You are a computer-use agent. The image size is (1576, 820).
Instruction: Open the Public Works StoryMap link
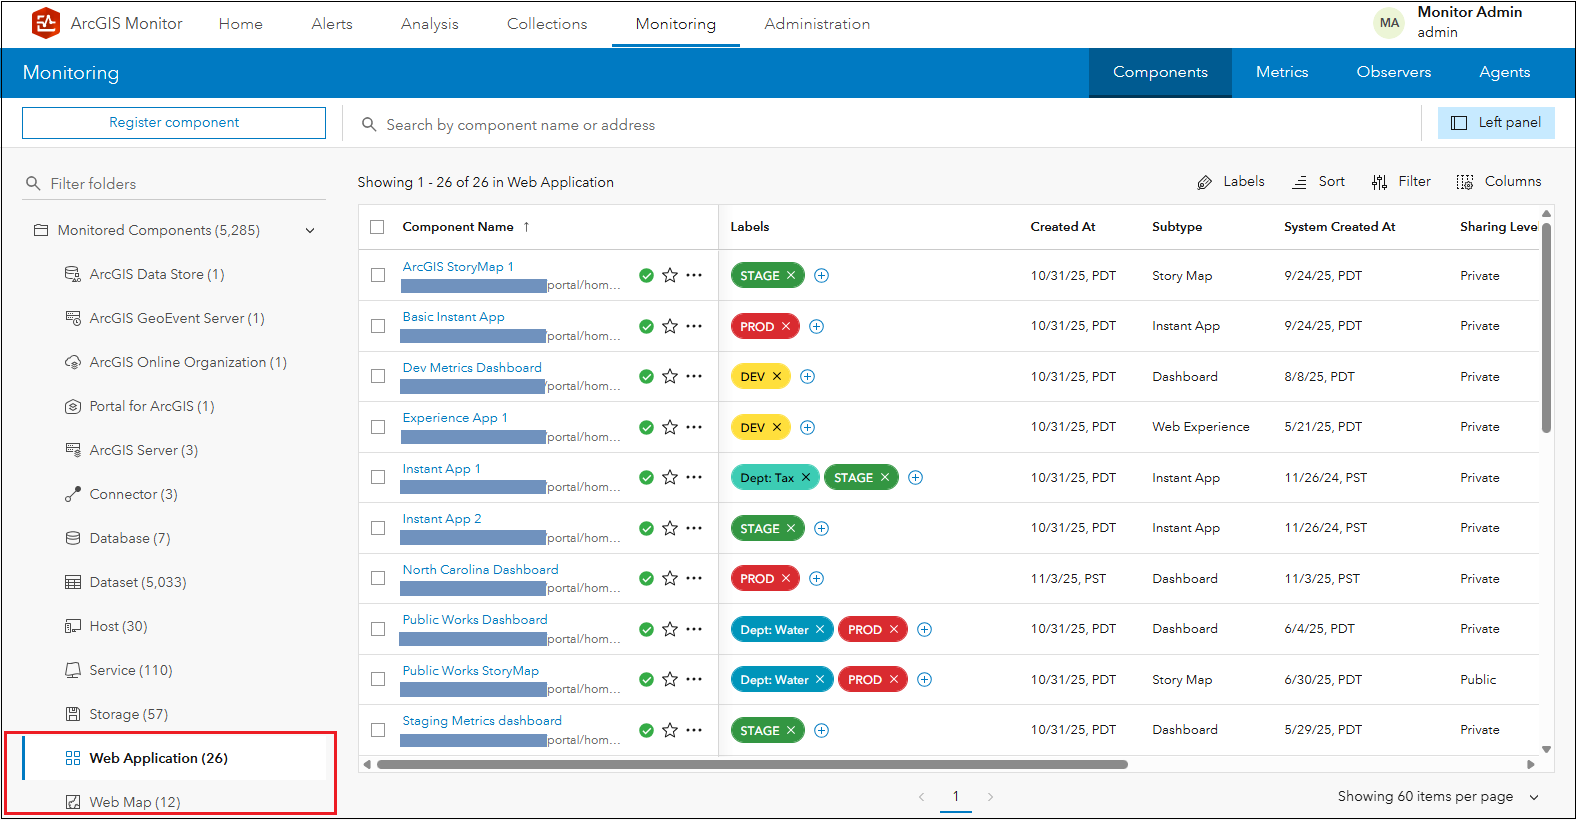pyautogui.click(x=470, y=671)
